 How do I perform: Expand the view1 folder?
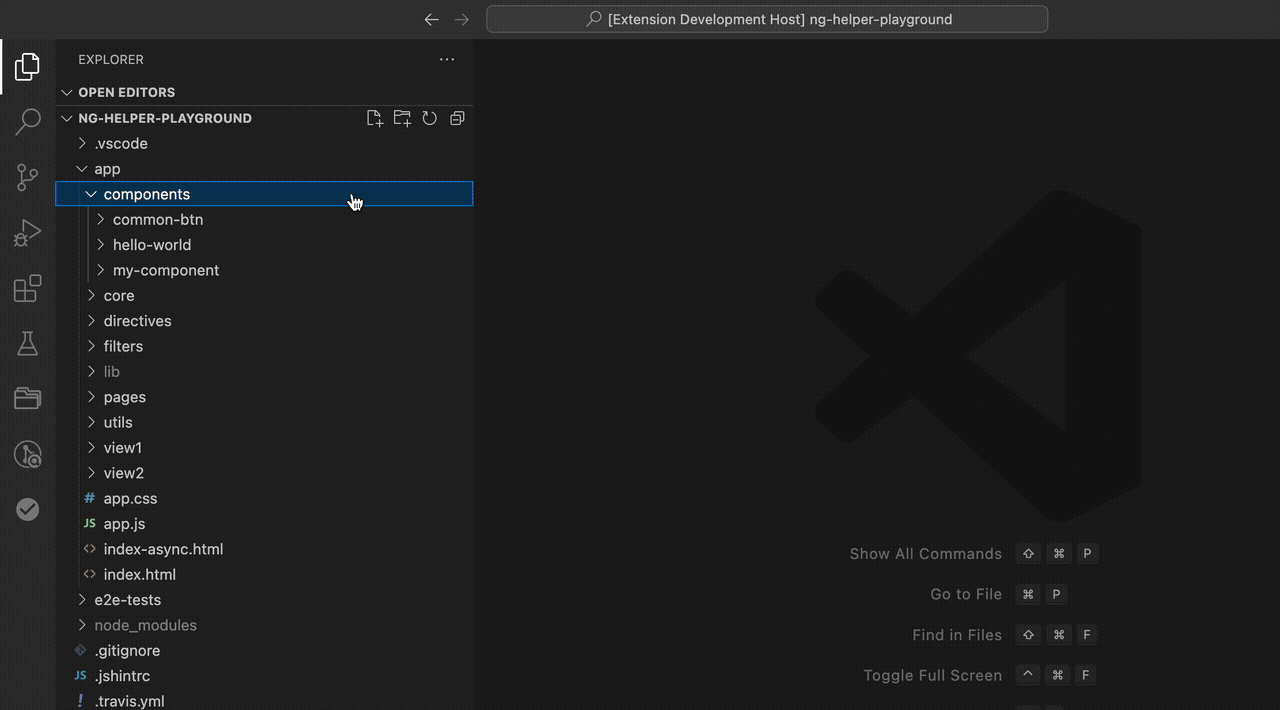tap(264, 448)
